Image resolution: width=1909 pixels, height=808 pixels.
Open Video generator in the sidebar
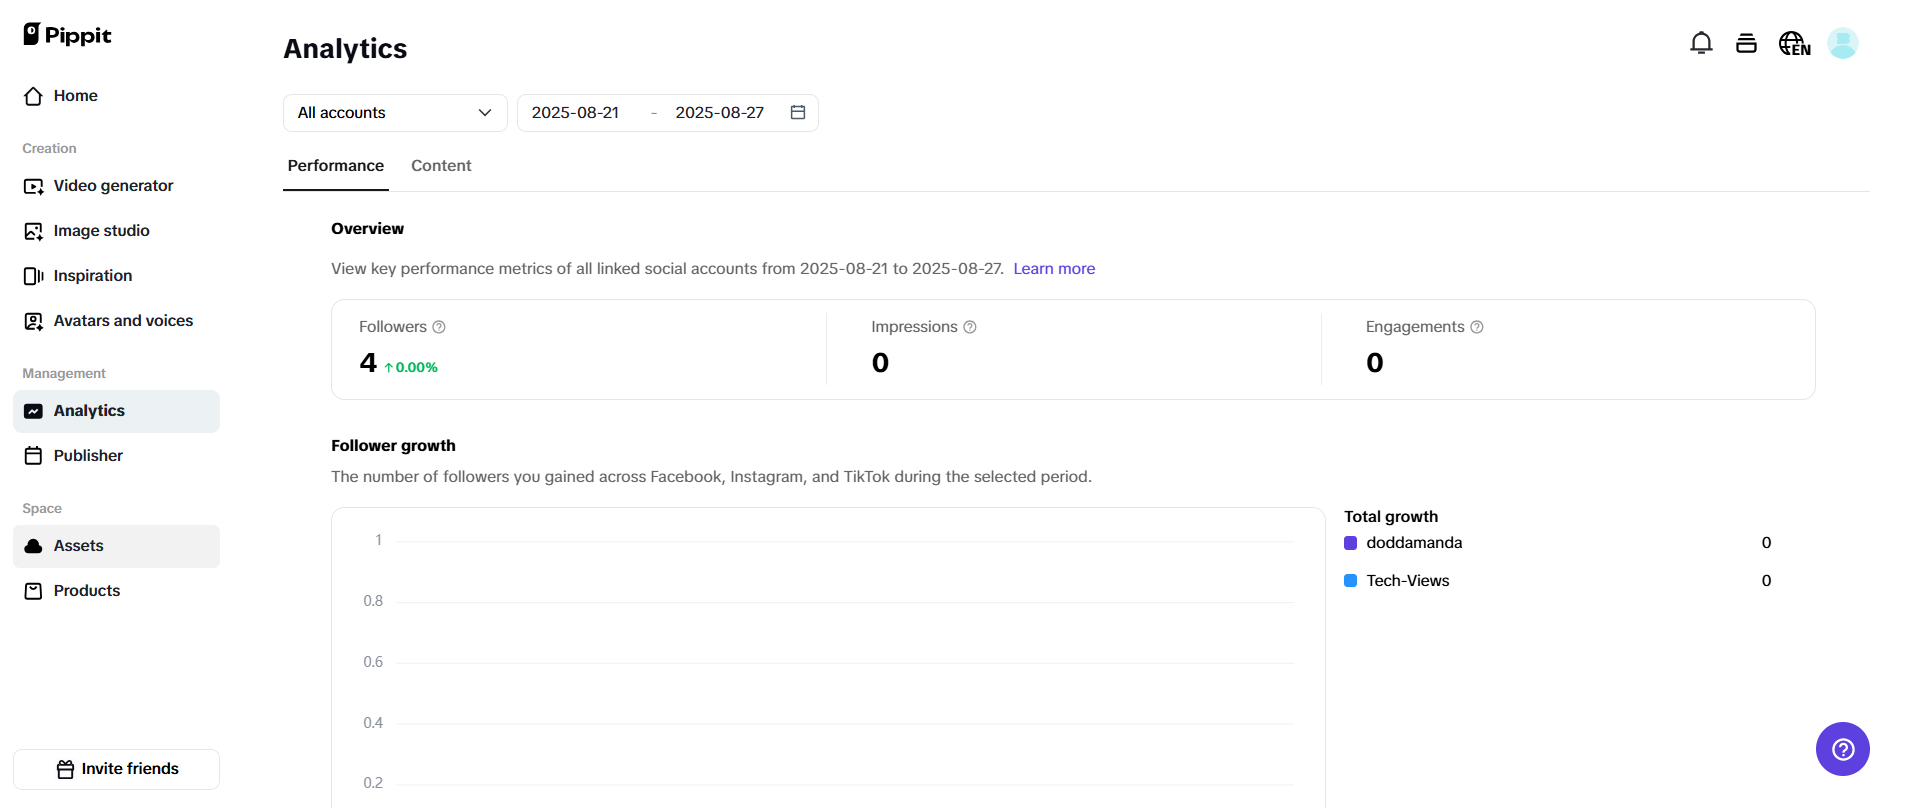(113, 186)
